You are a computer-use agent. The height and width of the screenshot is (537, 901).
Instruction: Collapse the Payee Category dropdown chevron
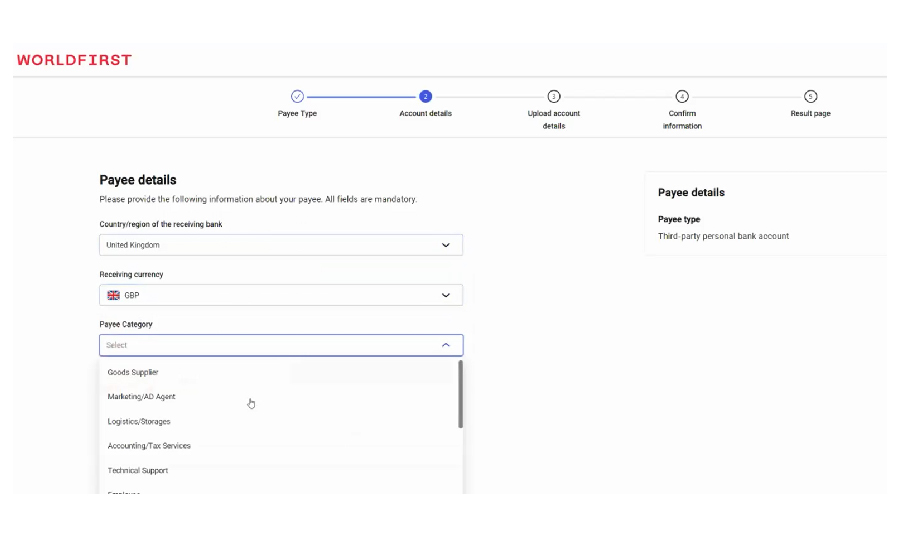coord(446,345)
